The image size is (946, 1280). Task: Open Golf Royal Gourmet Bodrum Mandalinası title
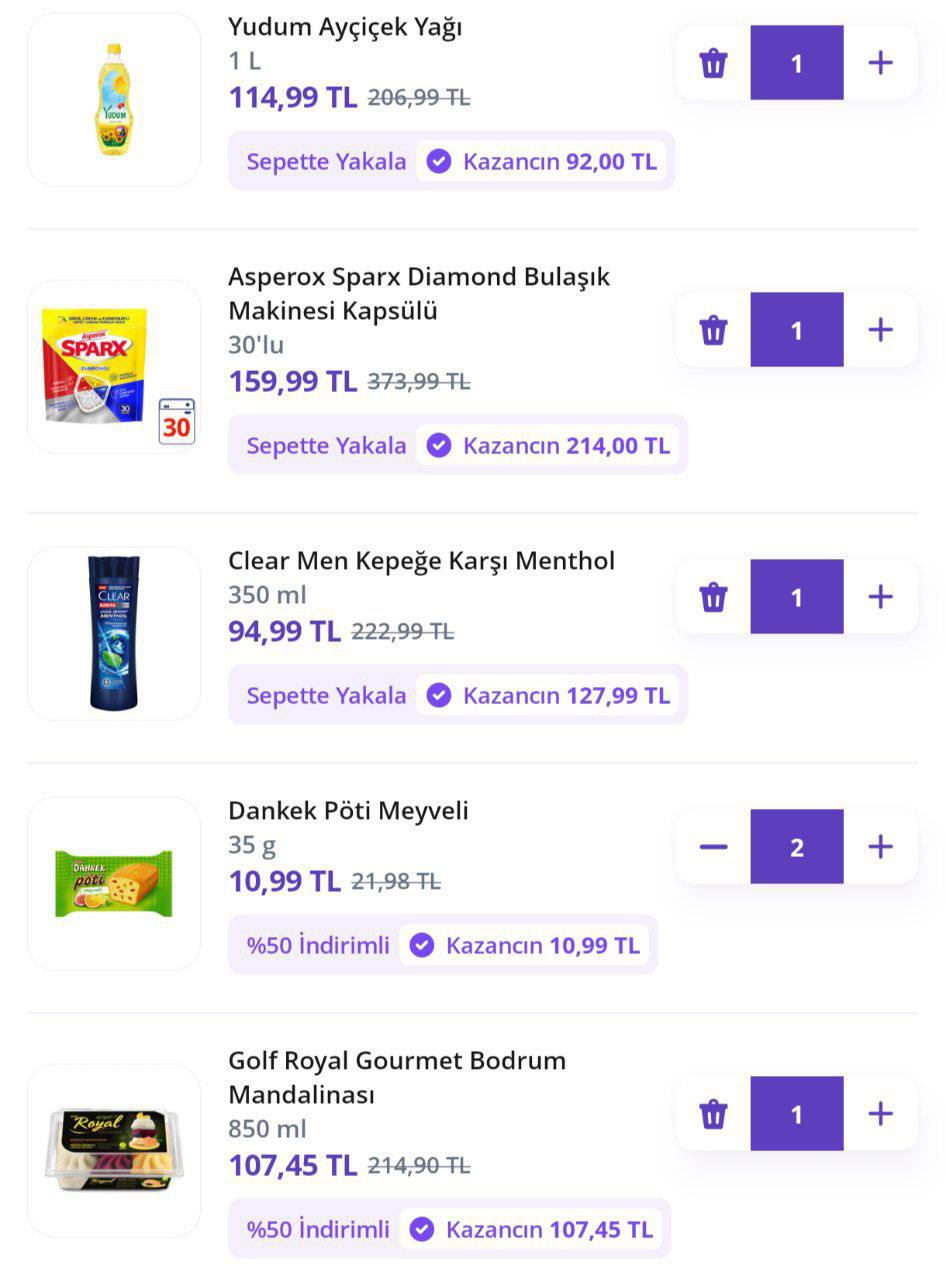[396, 1077]
